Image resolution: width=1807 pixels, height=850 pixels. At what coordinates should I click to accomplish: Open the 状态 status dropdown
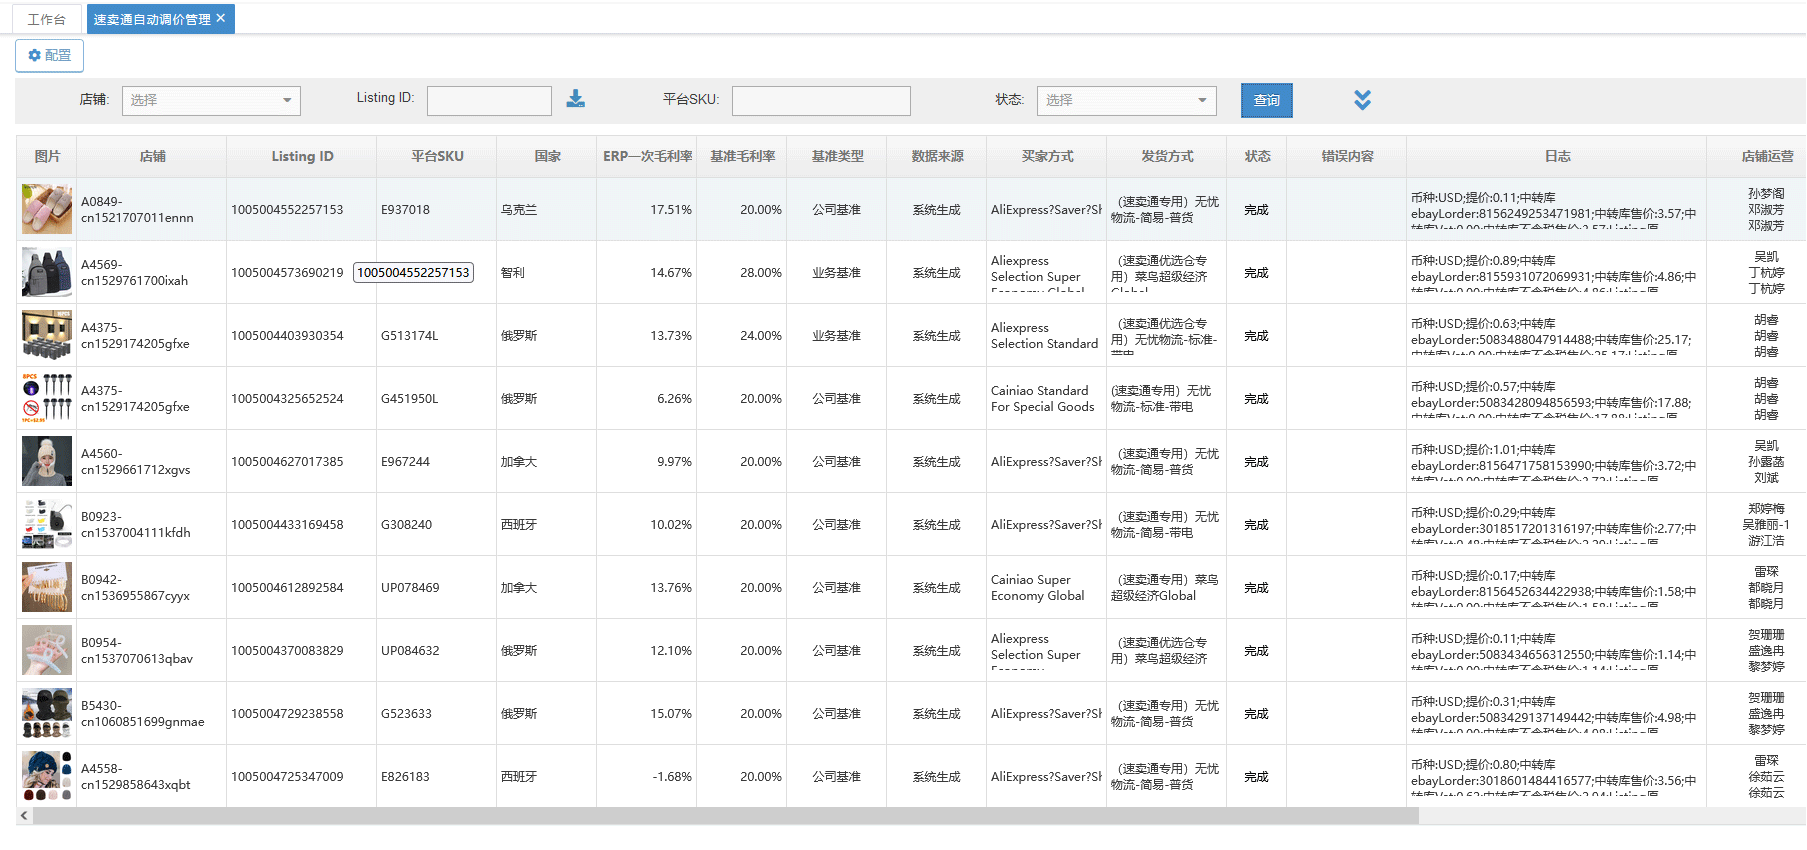click(1126, 100)
